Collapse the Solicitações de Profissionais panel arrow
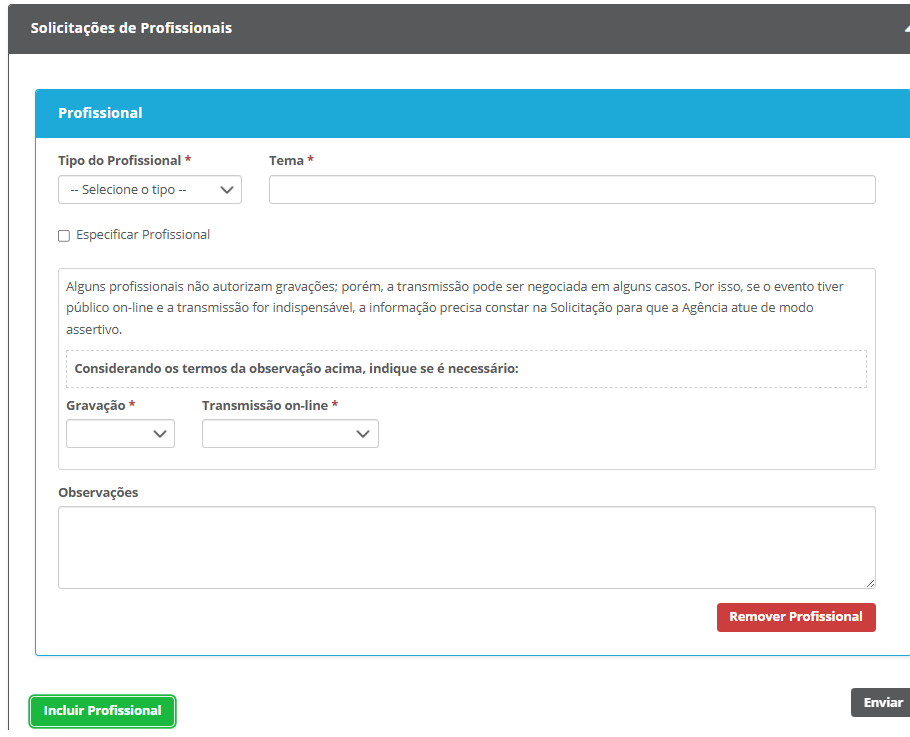The image size is (910, 737). click(905, 29)
